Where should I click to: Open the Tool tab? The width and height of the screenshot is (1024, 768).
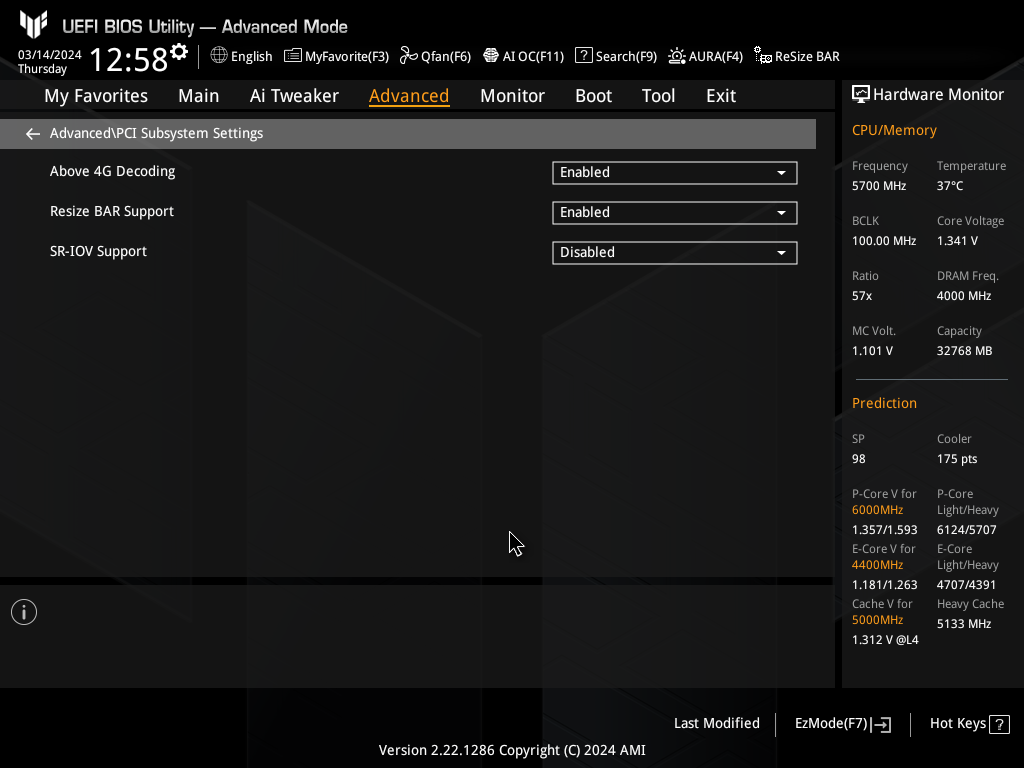(x=658, y=96)
